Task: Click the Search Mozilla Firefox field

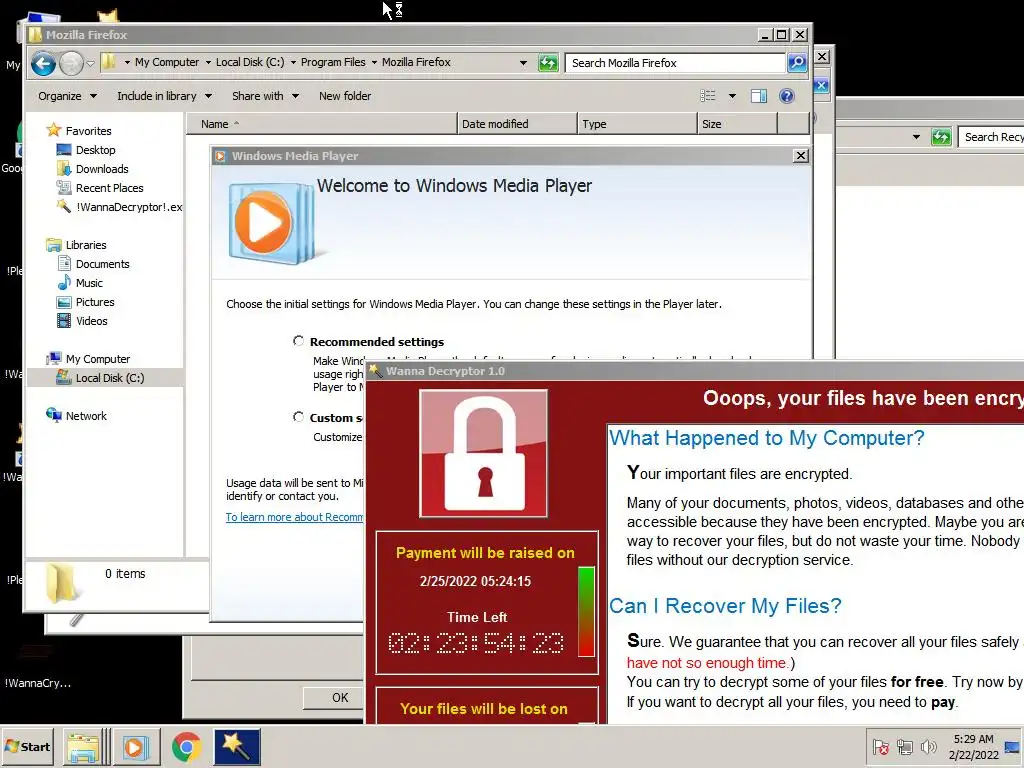Action: 674,63
